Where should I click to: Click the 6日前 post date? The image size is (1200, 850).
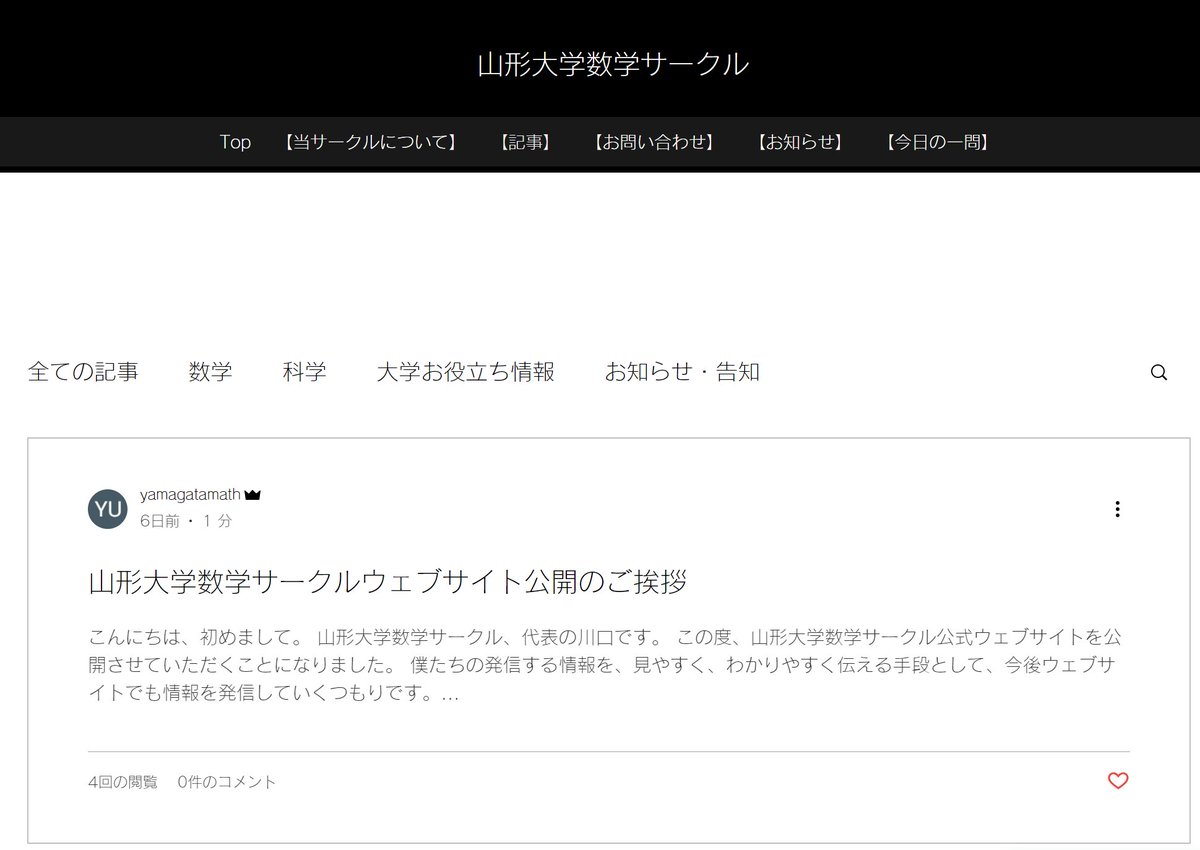[160, 521]
